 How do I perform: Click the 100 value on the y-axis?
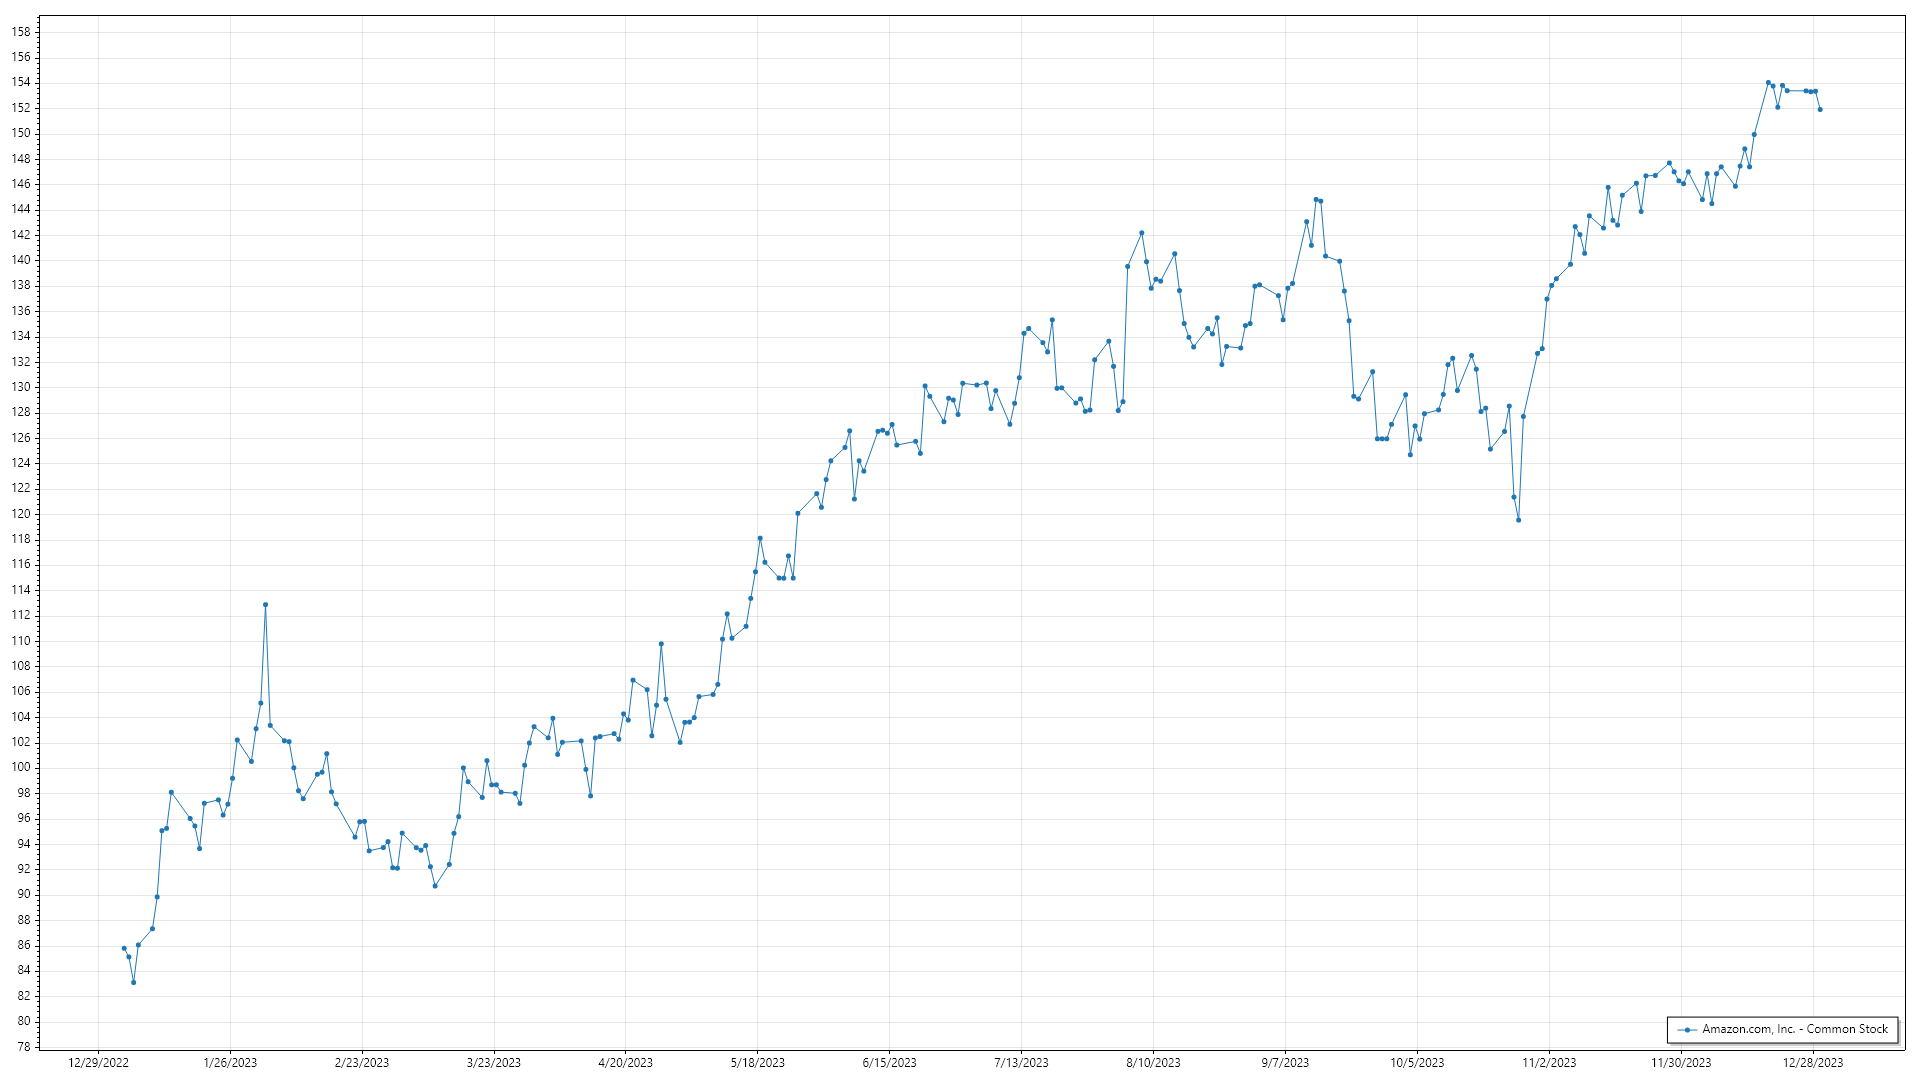pos(21,768)
